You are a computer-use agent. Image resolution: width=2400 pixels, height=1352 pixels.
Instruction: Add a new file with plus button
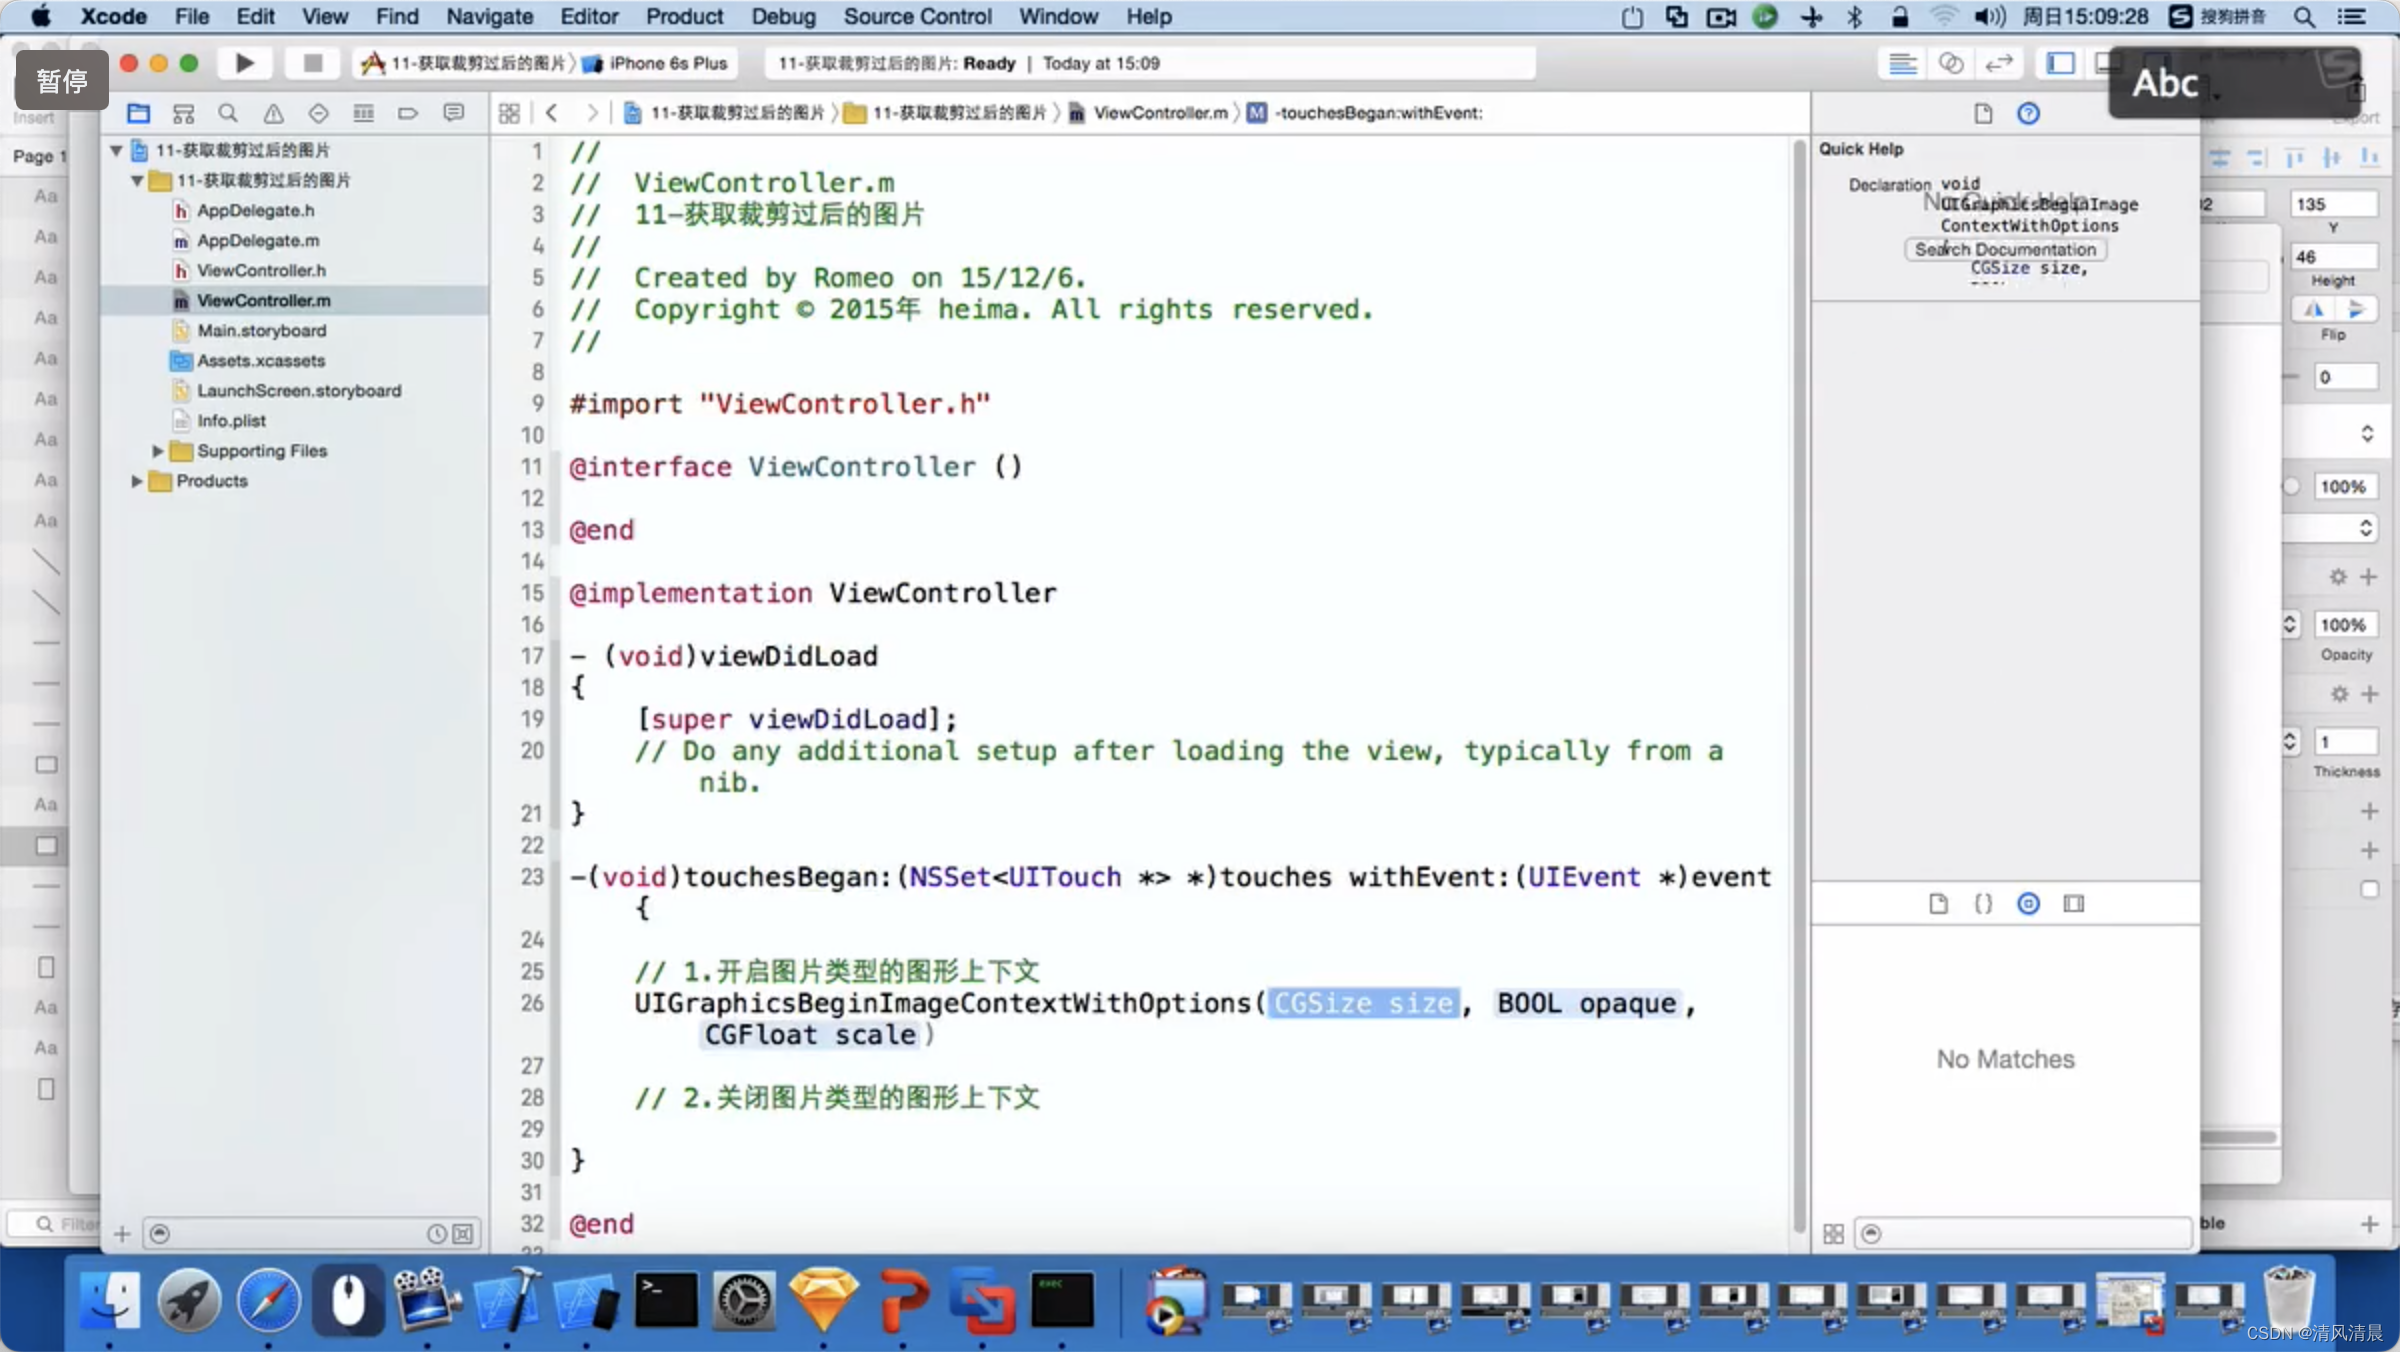click(122, 1234)
